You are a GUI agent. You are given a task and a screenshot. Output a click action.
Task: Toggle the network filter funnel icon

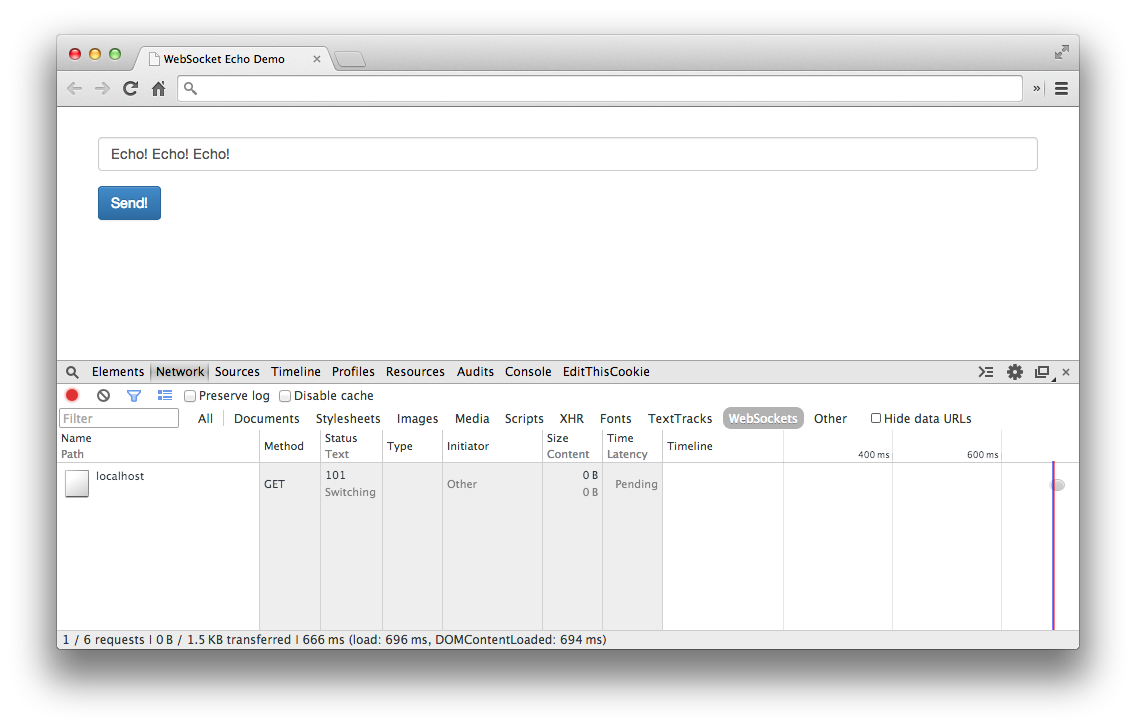(x=134, y=396)
